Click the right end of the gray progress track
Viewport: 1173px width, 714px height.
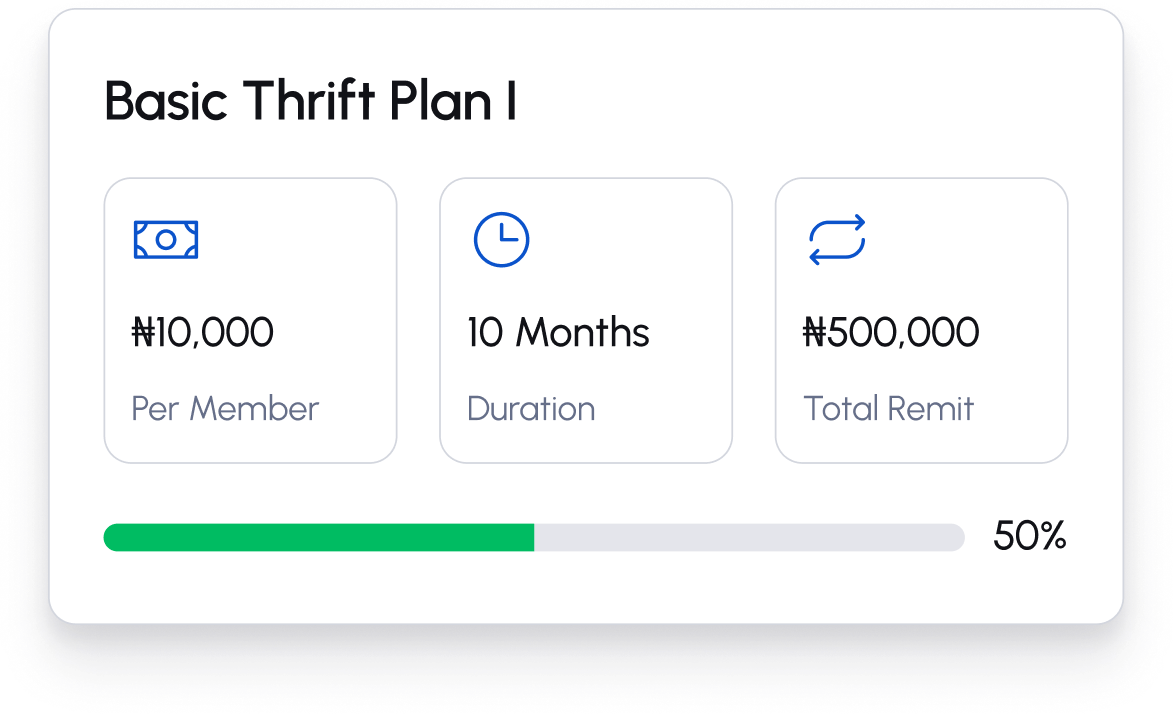point(957,537)
